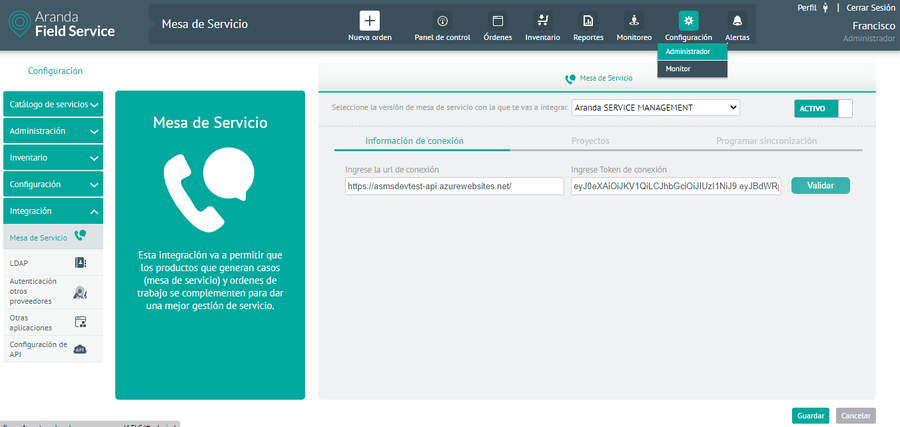Click the Configuración de API cloud icon
900x427 pixels.
pyautogui.click(x=80, y=349)
